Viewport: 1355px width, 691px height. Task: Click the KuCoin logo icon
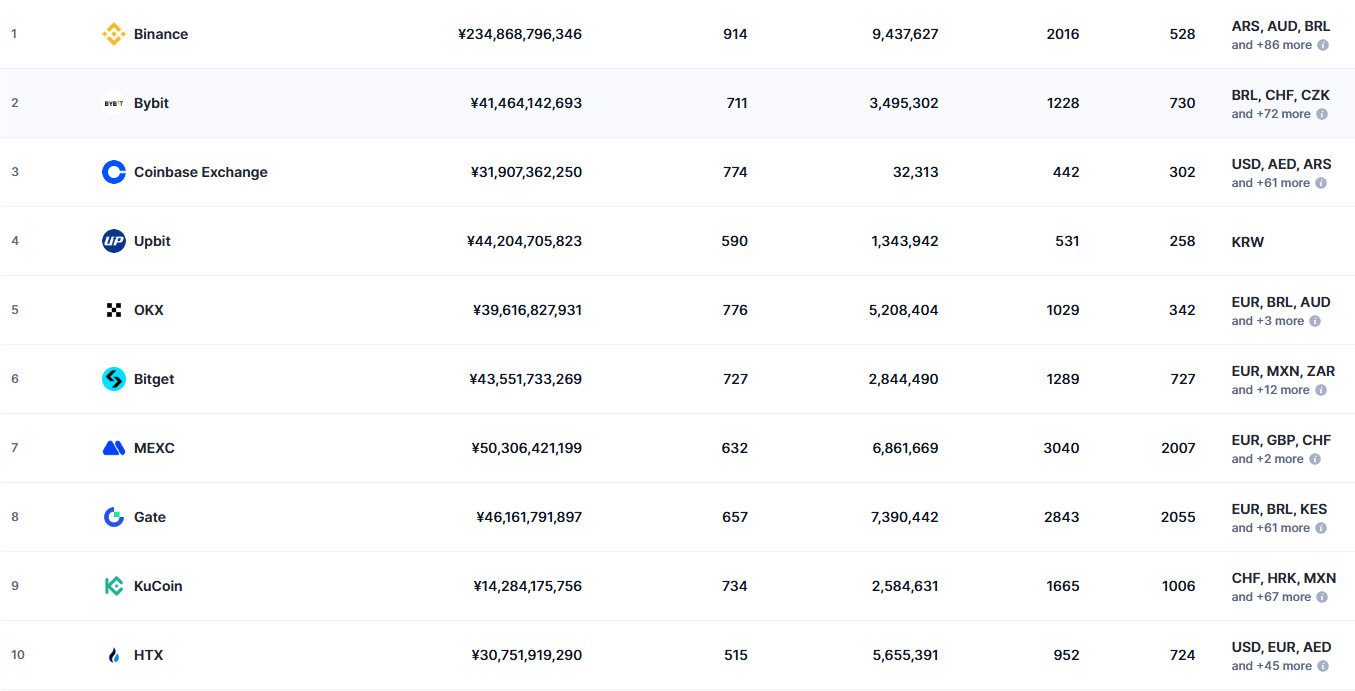pos(114,586)
